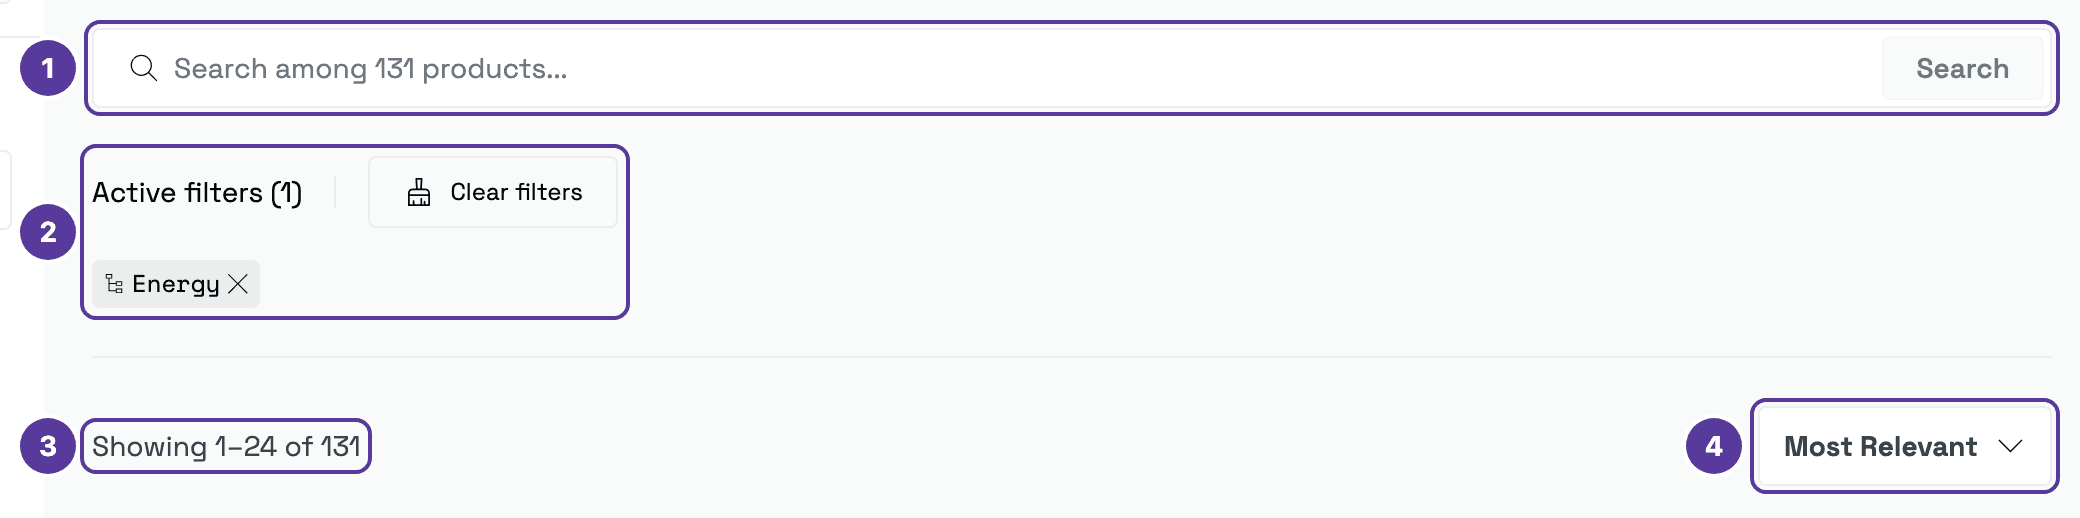Click the purple number 3 badge

coord(48,446)
